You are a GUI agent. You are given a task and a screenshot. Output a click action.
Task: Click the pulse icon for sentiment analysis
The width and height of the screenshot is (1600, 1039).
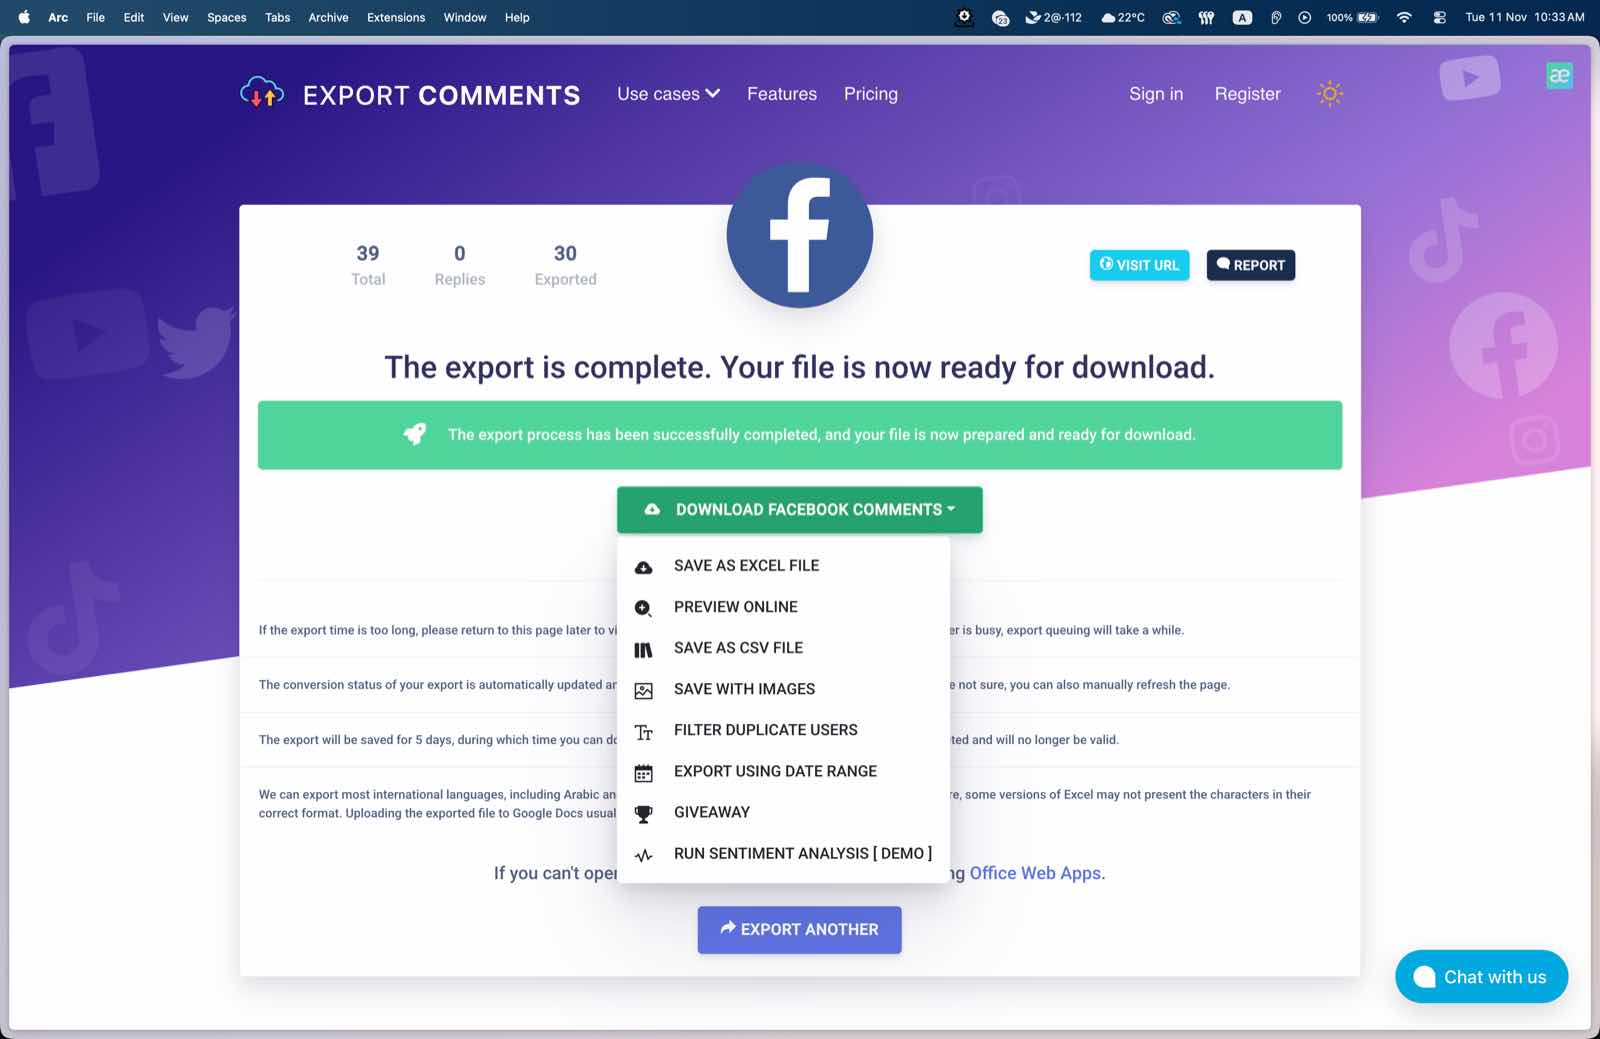(x=644, y=855)
